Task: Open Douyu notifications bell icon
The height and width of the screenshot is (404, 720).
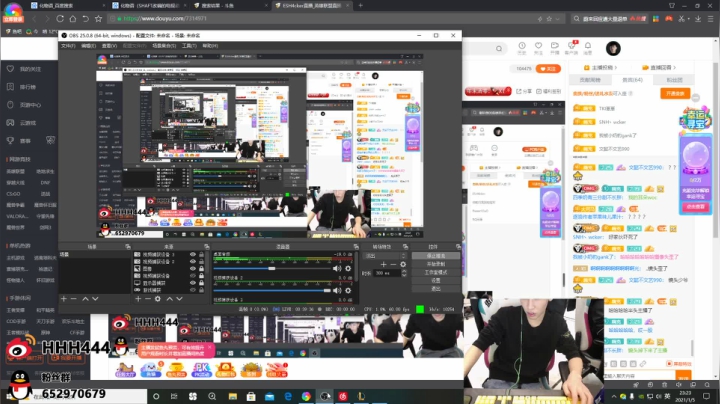Action: tap(588, 46)
